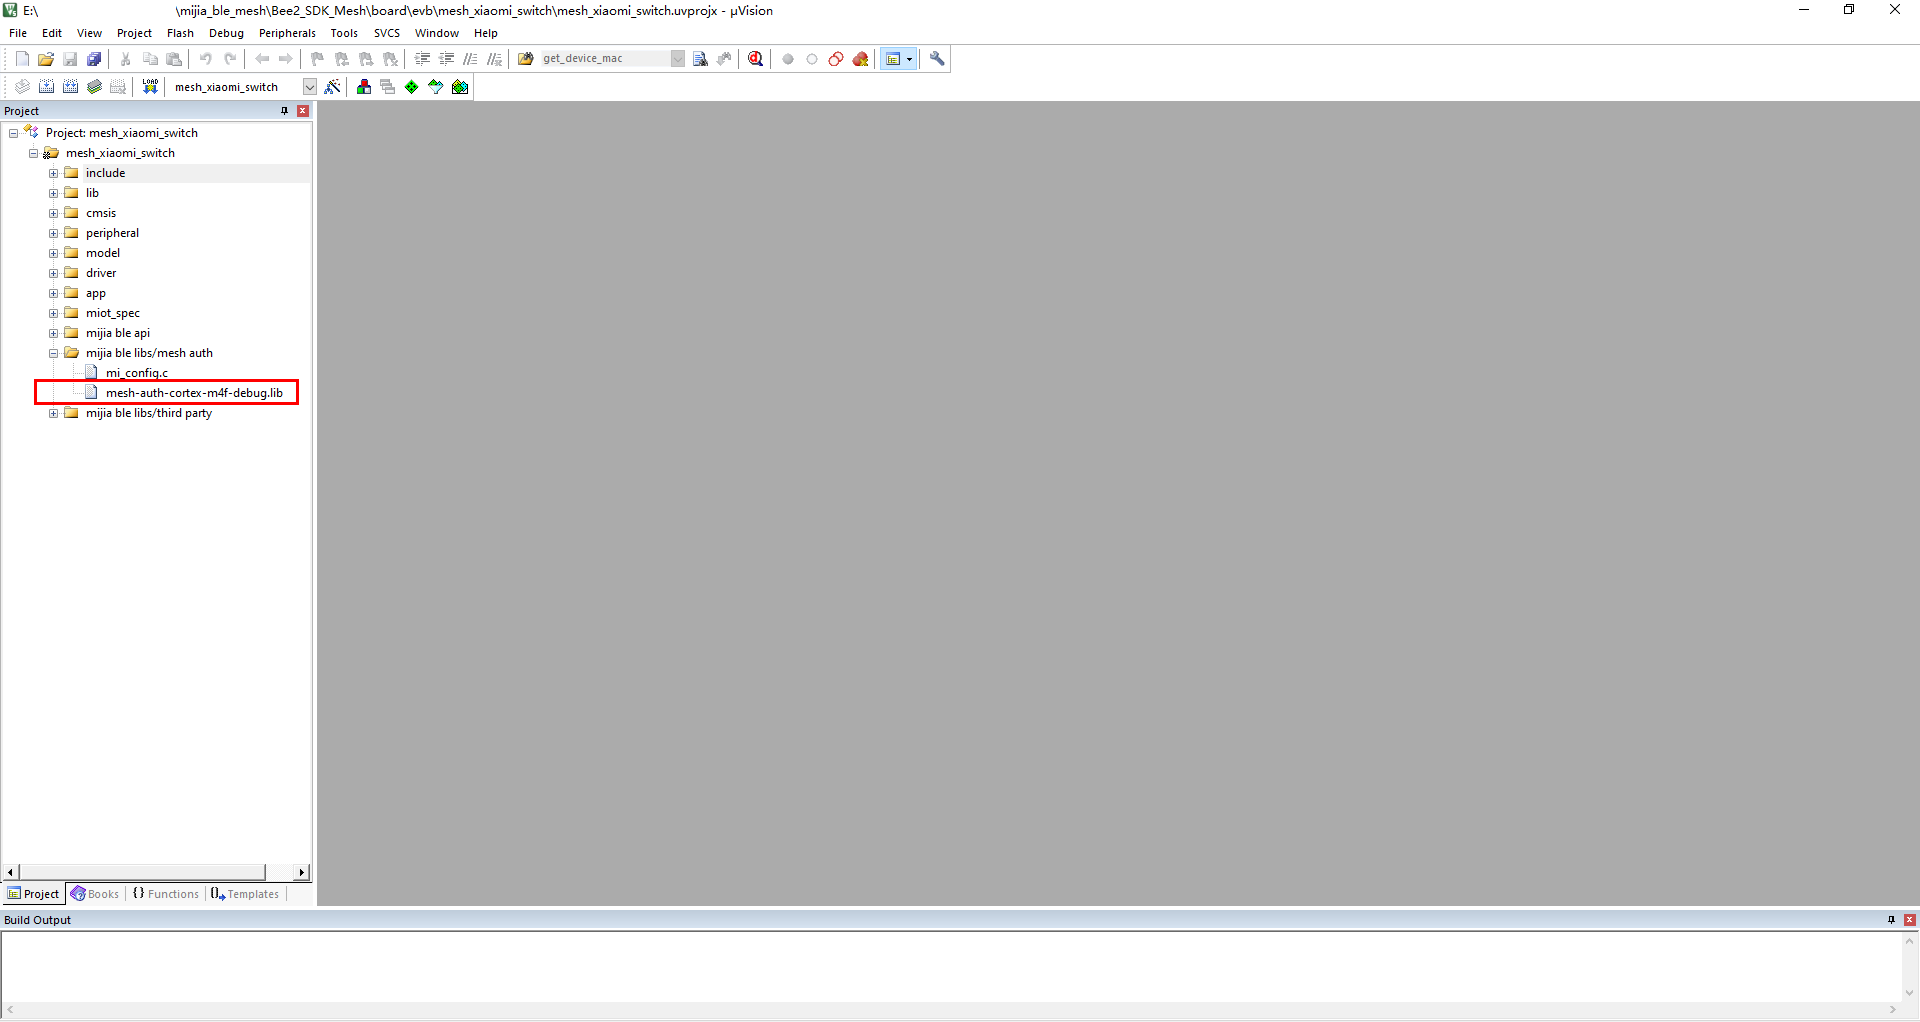This screenshot has width=1920, height=1022.
Task: Click the Pack Installer icon
Action: click(460, 87)
